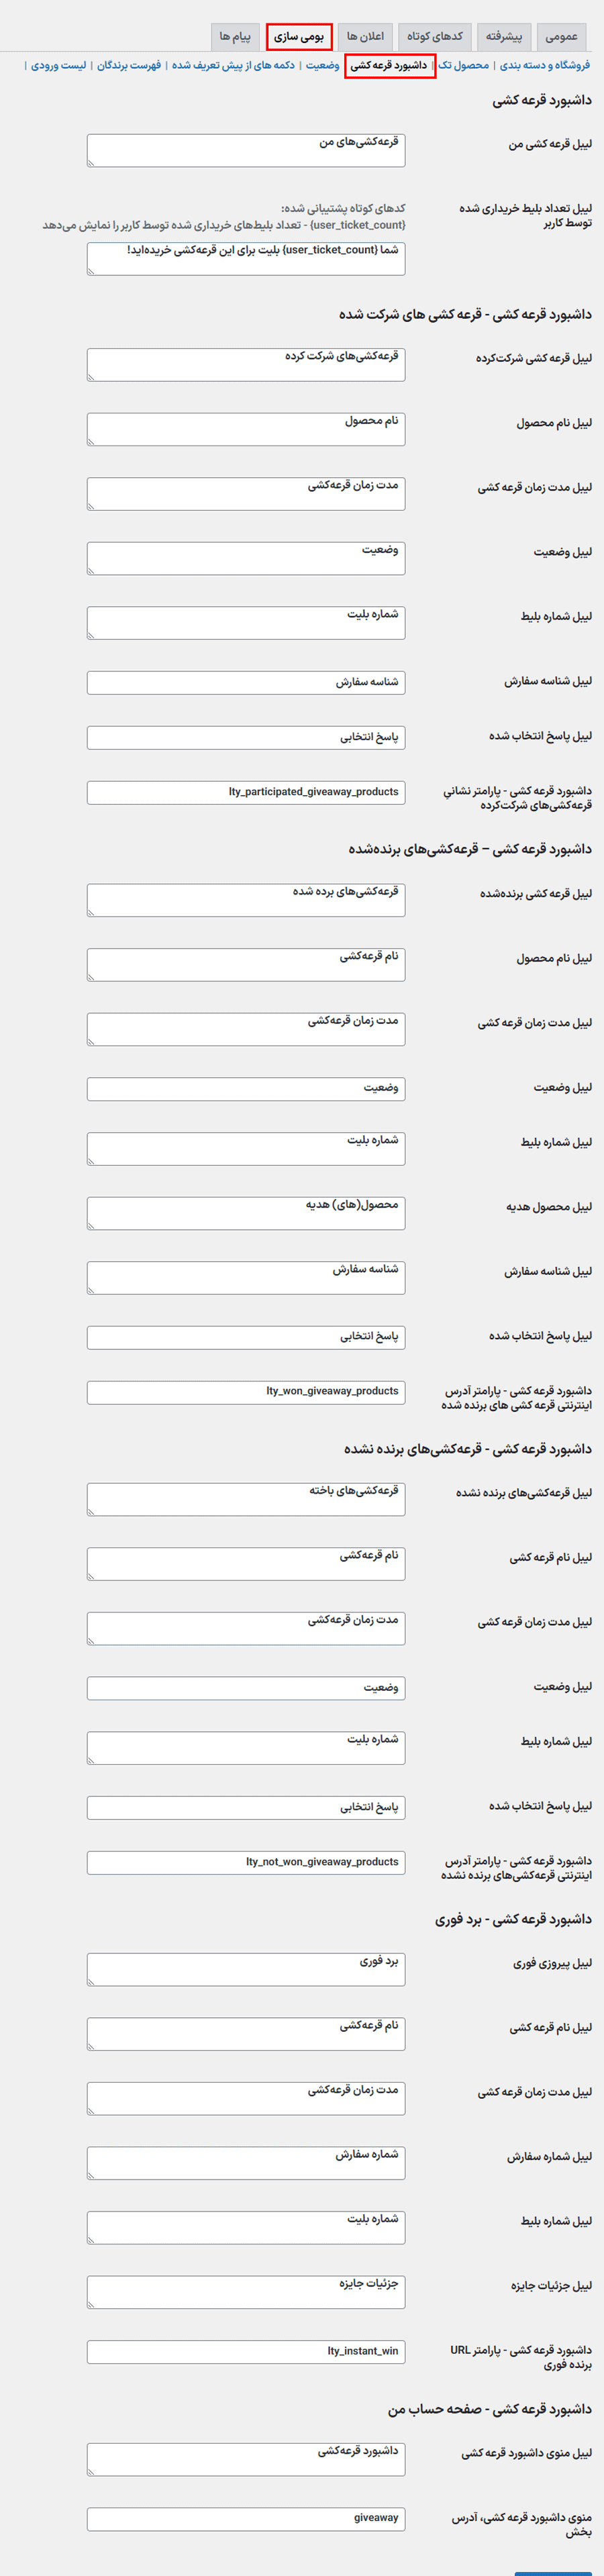This screenshot has height=2576, width=604.
Task: Click the lty_won_giveaway_products endpoint field
Action: coord(246,1392)
